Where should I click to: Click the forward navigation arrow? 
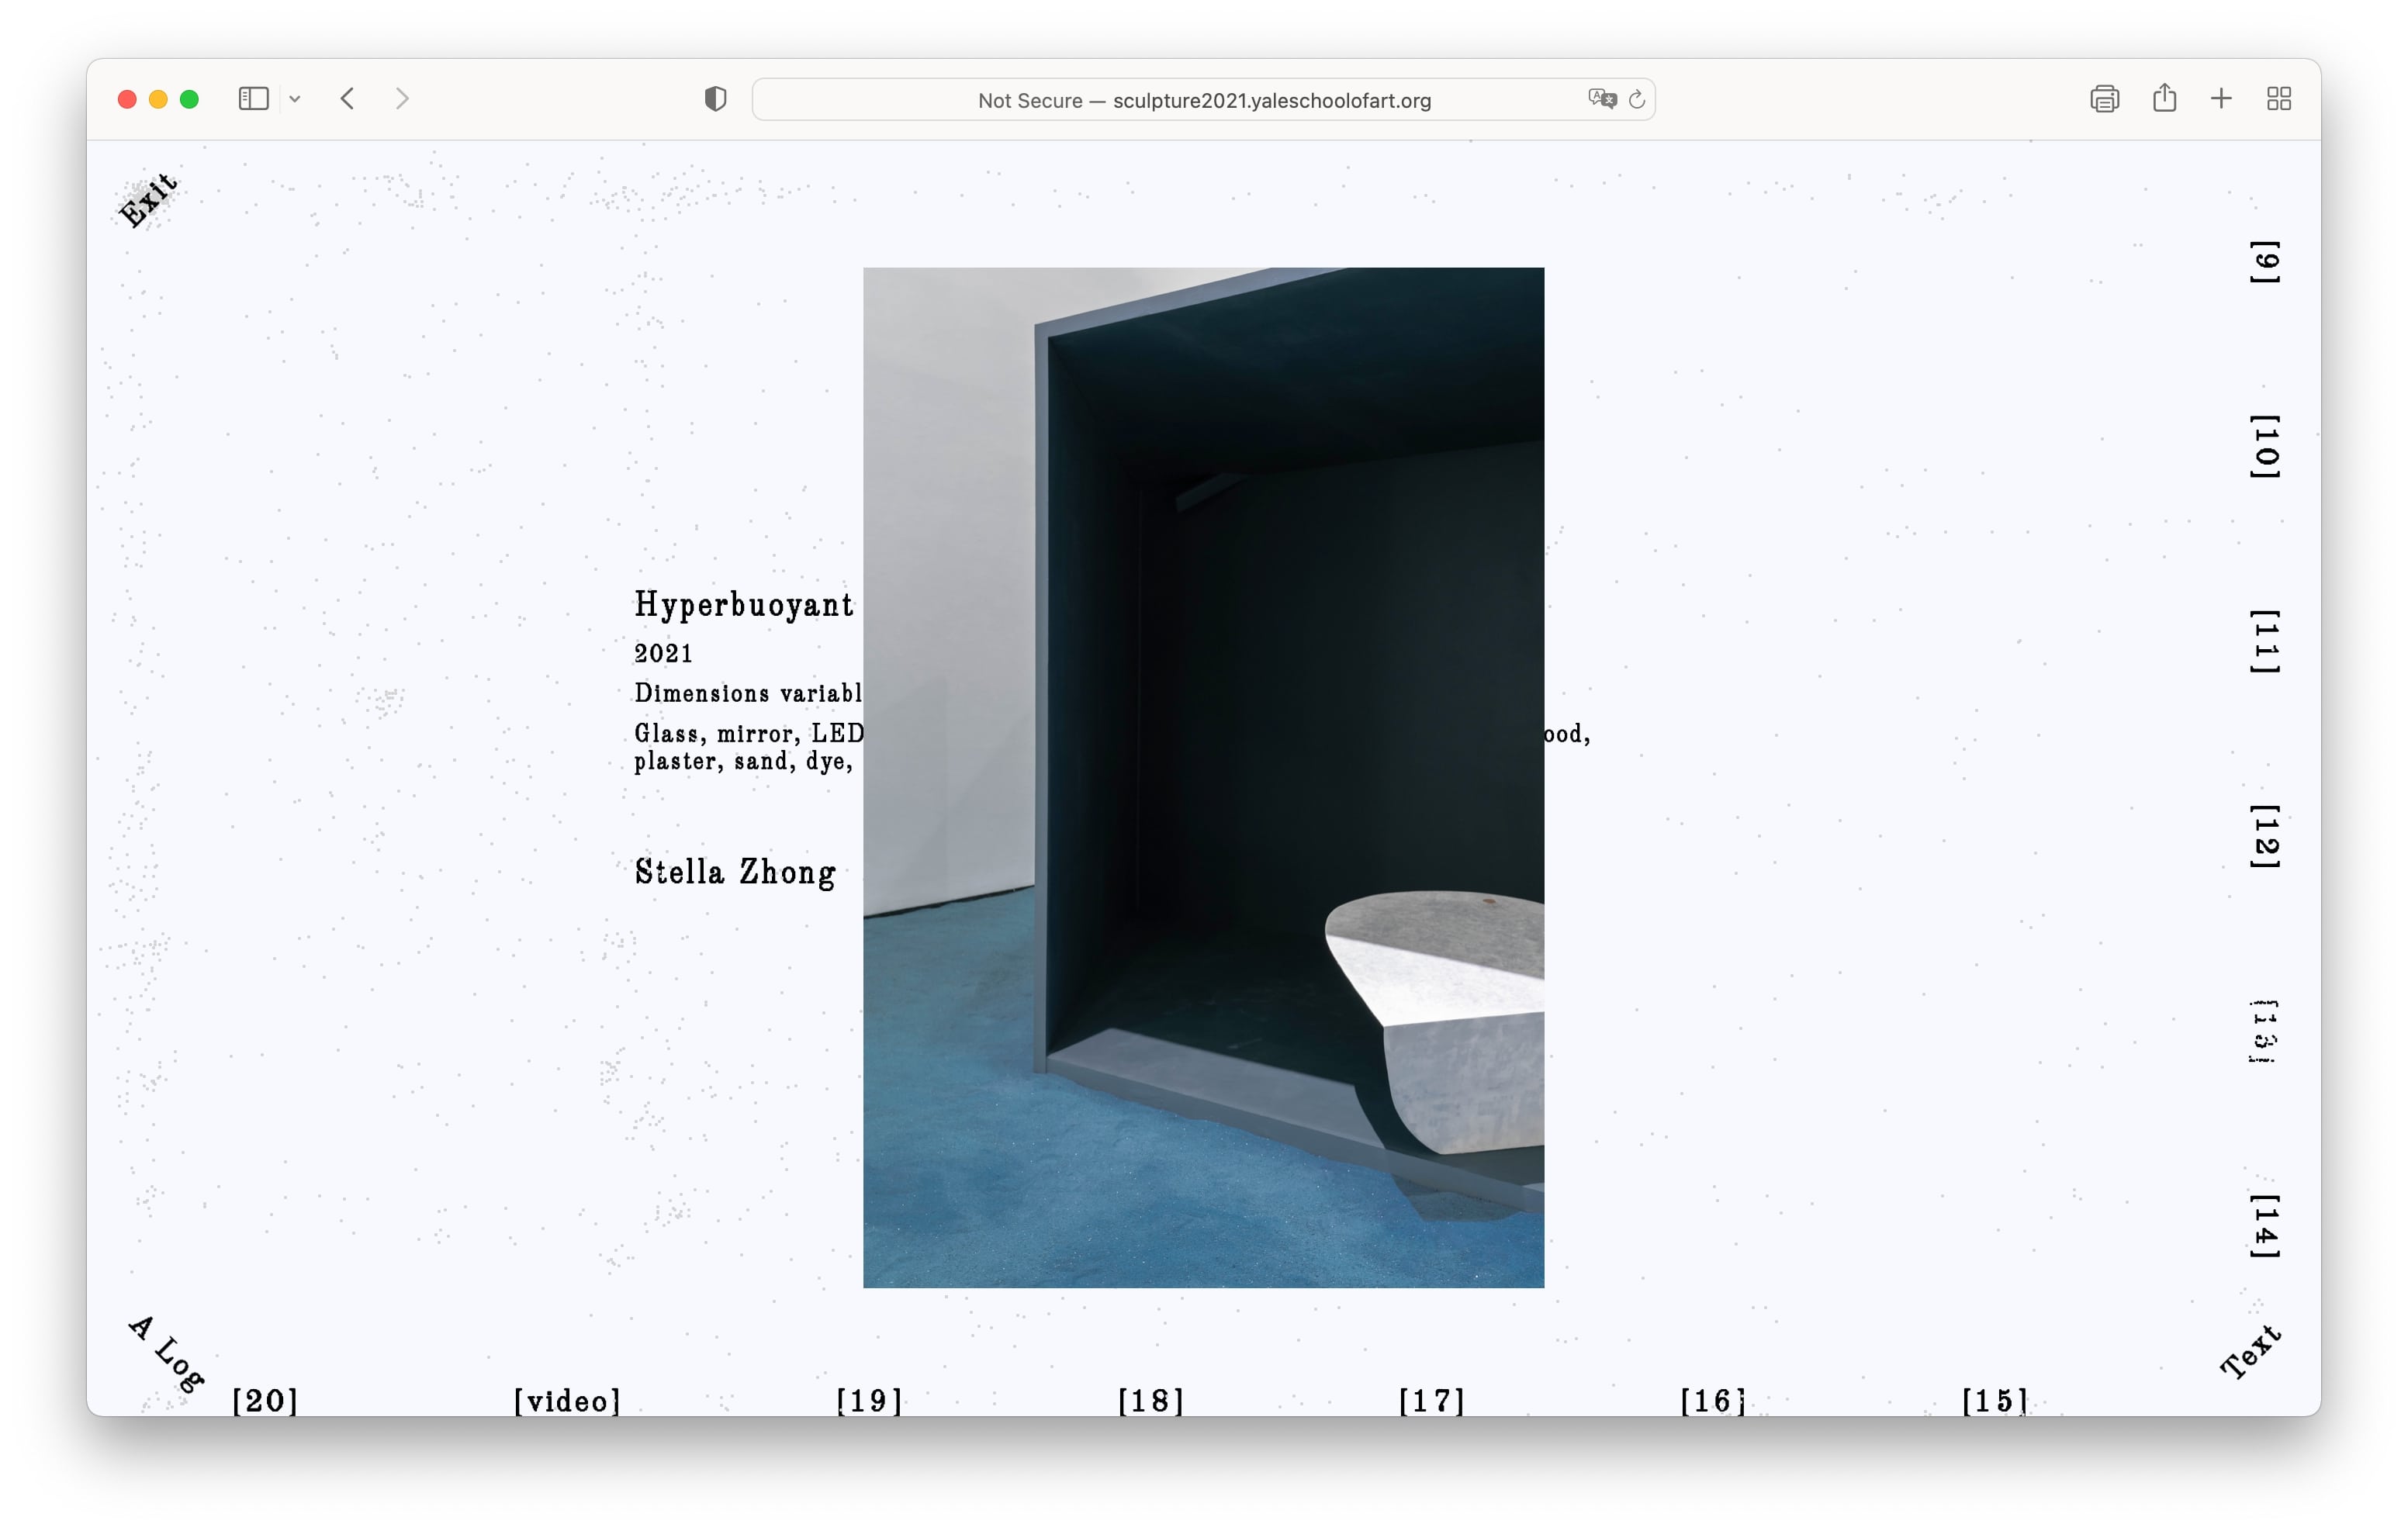(402, 99)
